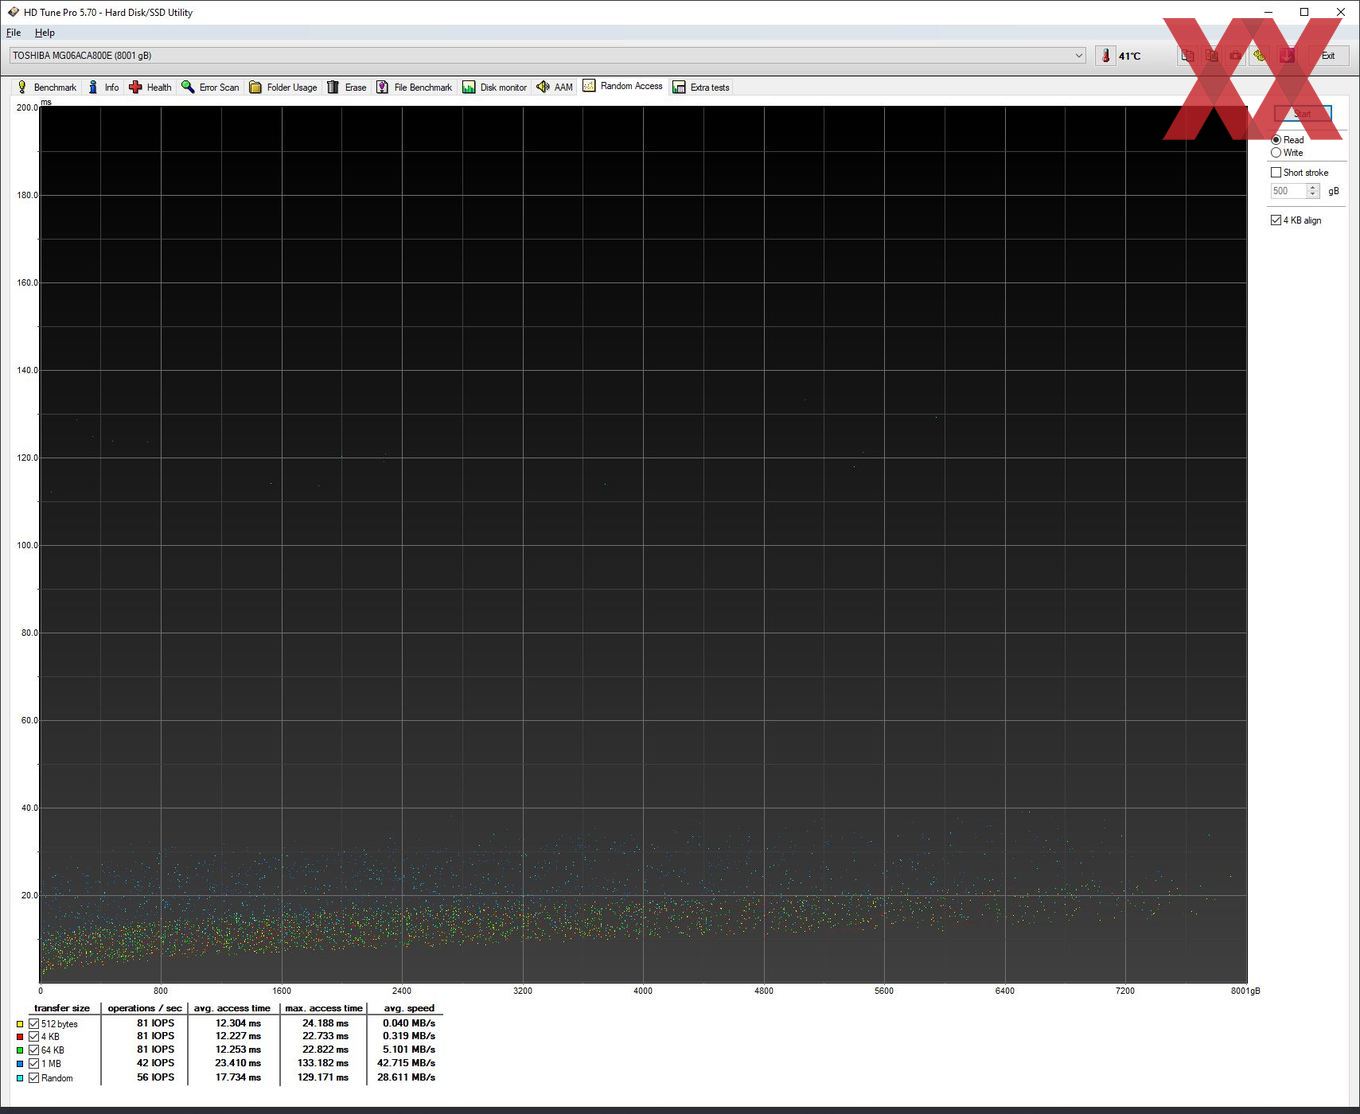Uncheck the Random transfer size checkbox
This screenshot has width=1360, height=1114.
34,1078
